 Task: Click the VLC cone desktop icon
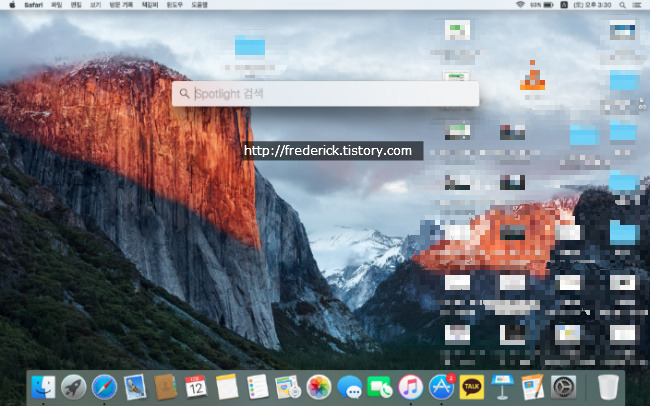(x=532, y=75)
